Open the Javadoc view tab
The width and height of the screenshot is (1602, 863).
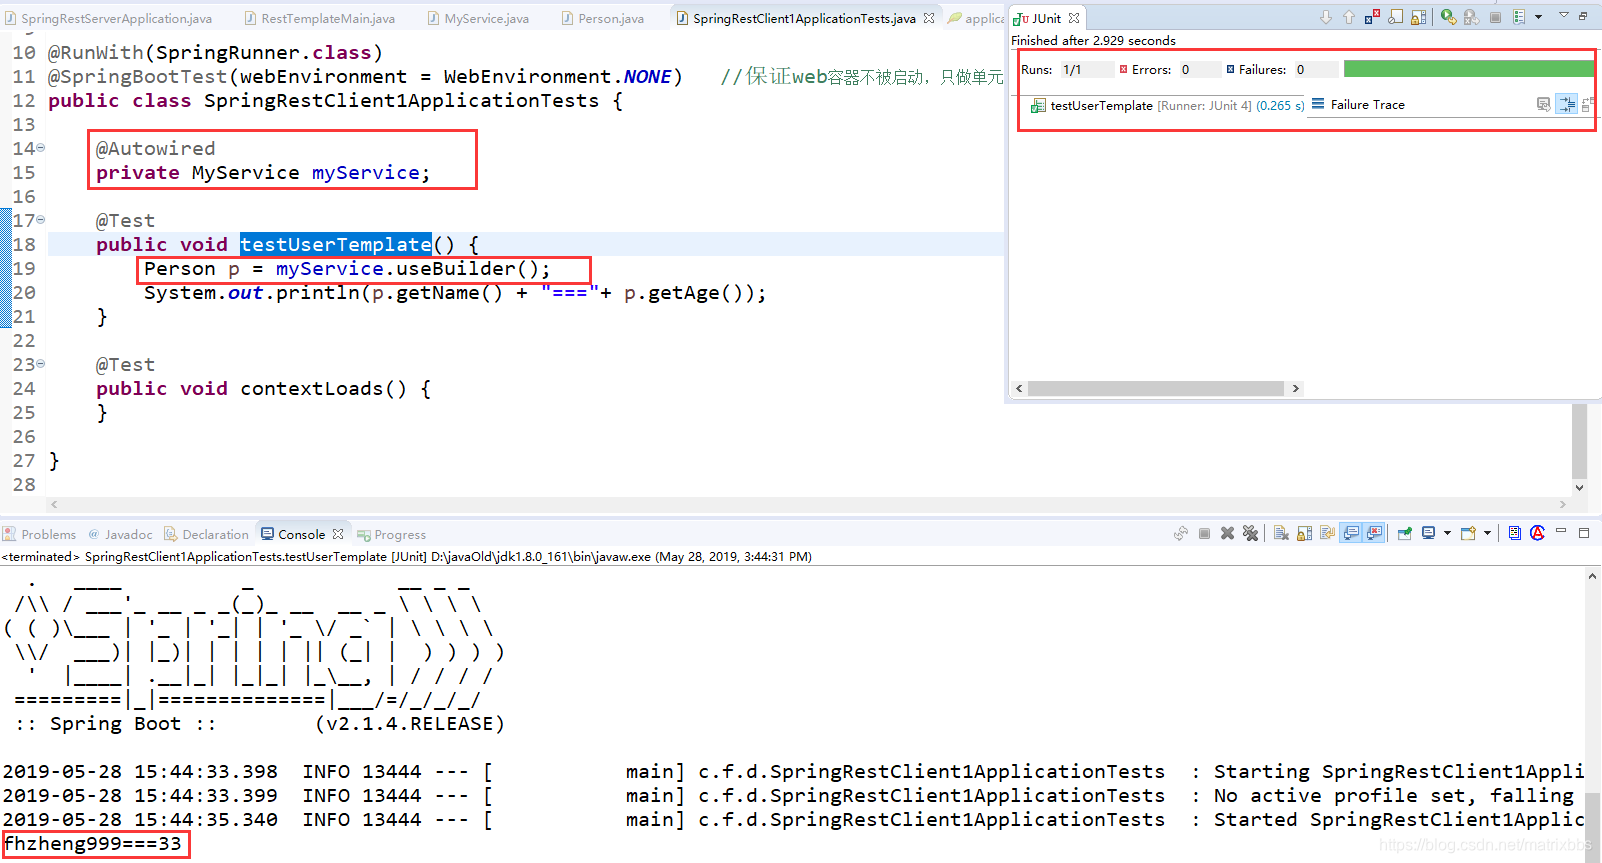tap(120, 534)
